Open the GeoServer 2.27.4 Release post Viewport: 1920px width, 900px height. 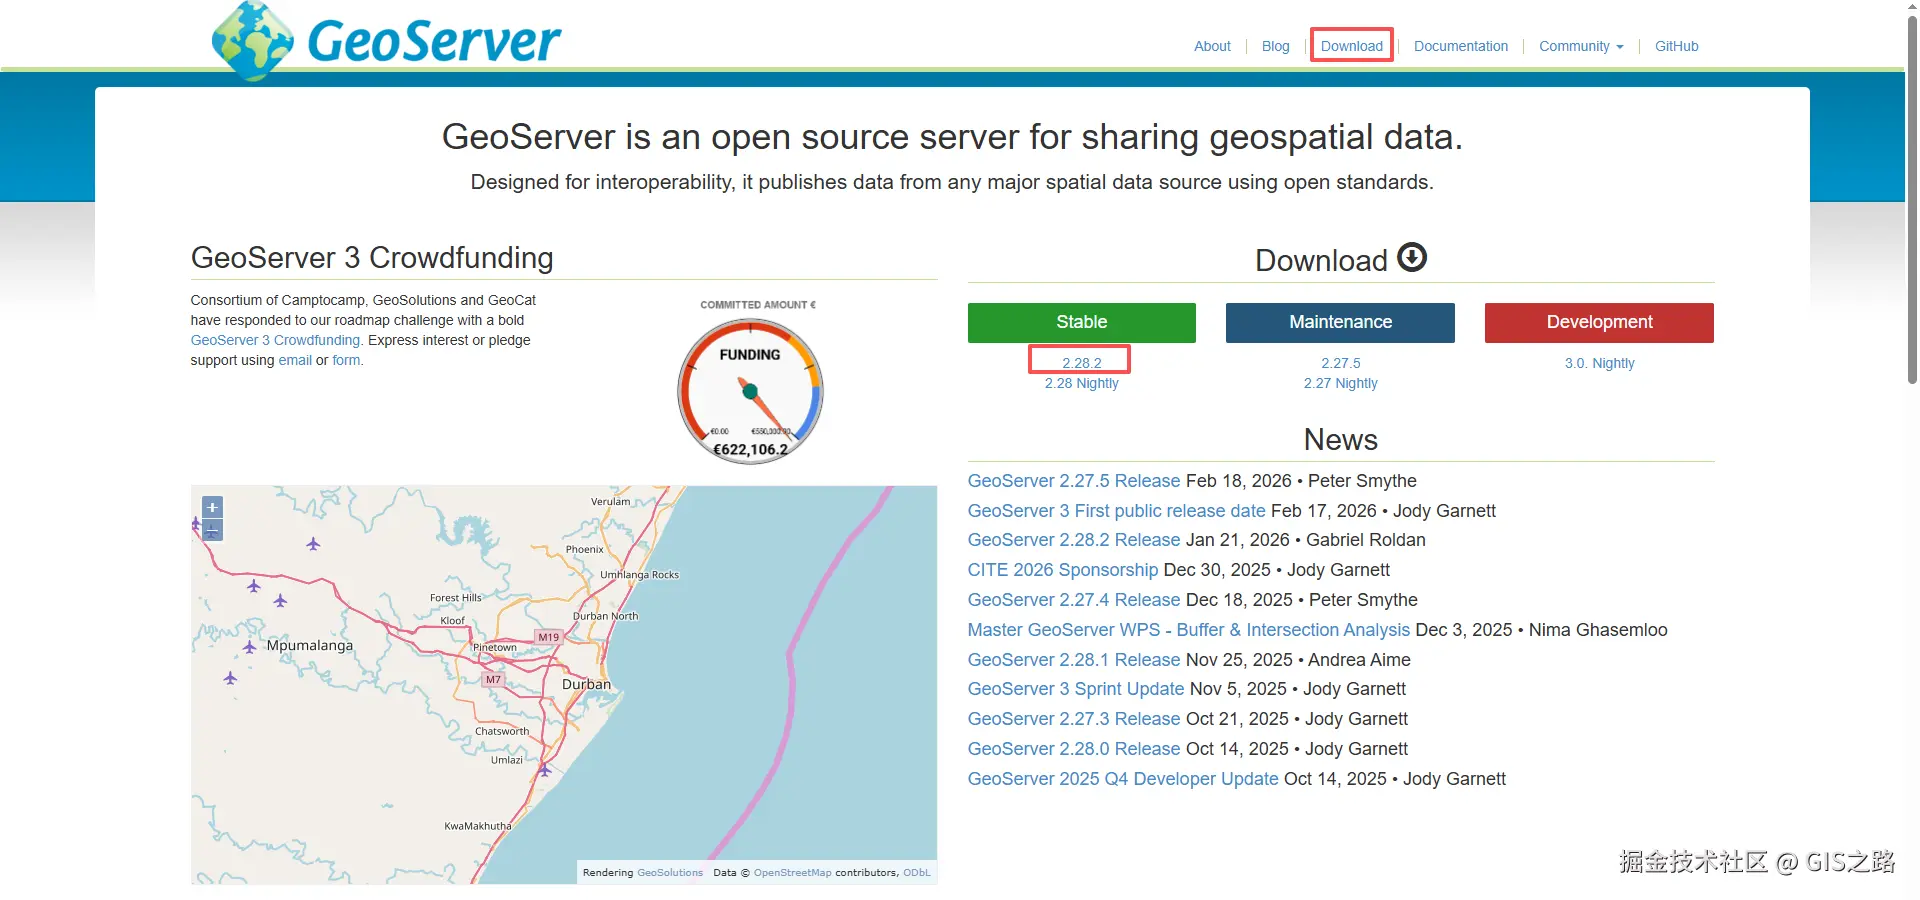(1074, 600)
